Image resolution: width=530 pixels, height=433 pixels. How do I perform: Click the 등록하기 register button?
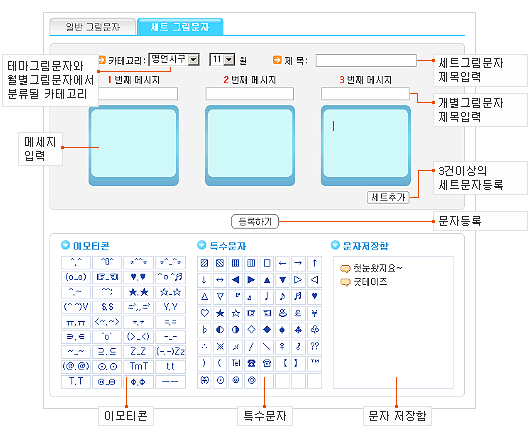(255, 222)
